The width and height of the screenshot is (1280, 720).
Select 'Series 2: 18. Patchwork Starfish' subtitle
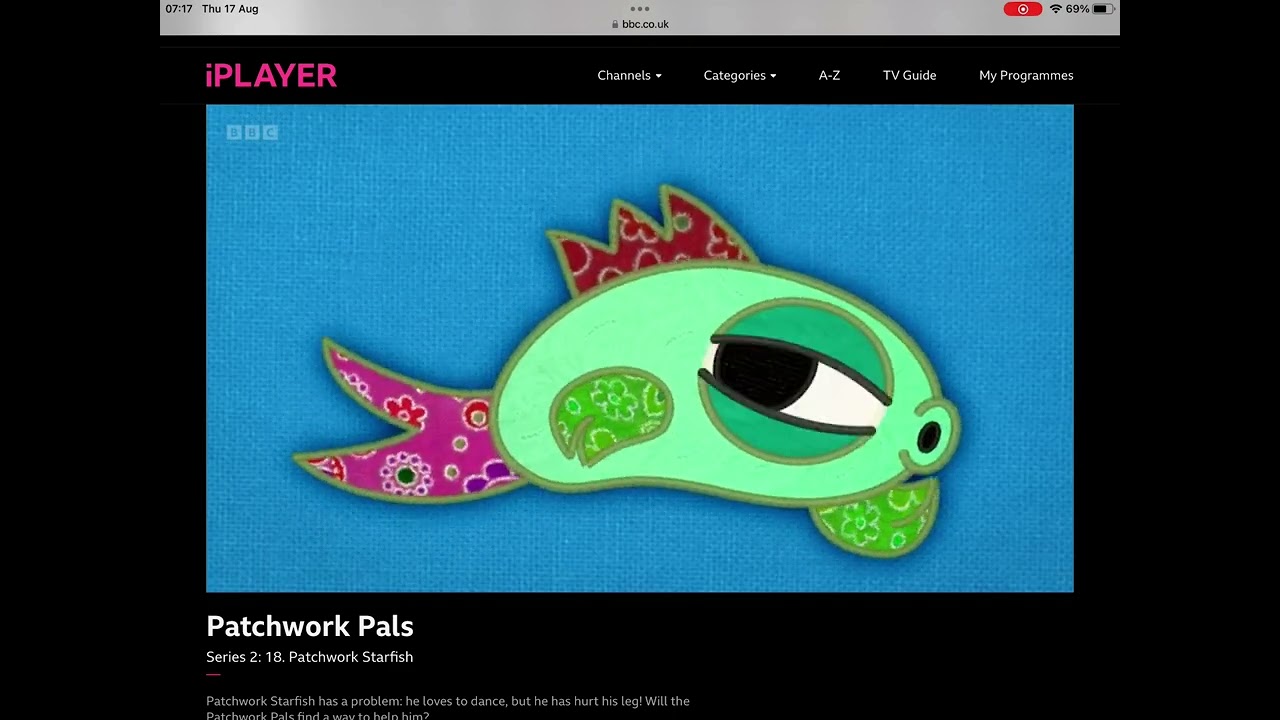[309, 657]
